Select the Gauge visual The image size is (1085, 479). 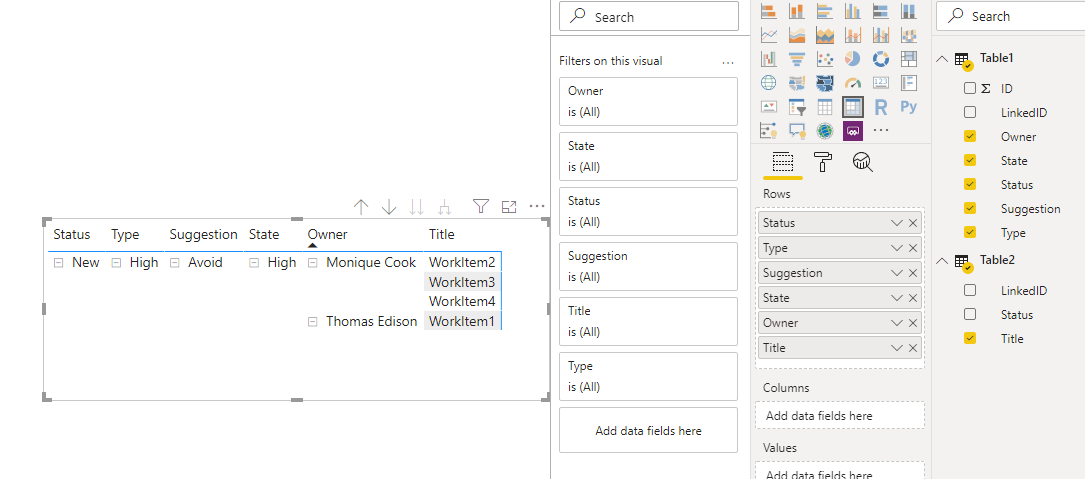pyautogui.click(x=852, y=83)
